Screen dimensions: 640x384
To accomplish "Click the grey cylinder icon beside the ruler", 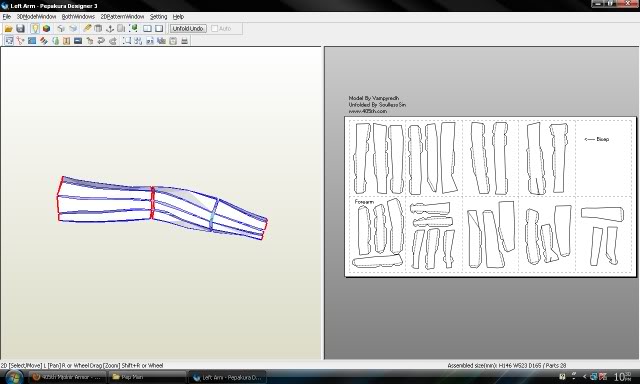I will 98,29.
